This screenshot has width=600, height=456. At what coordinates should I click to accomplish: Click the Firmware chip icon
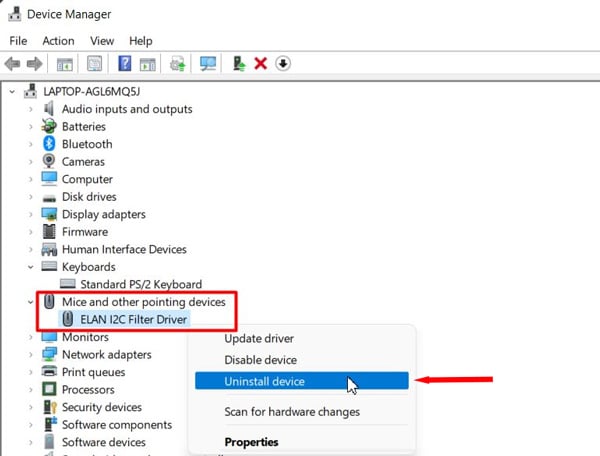pyautogui.click(x=49, y=231)
